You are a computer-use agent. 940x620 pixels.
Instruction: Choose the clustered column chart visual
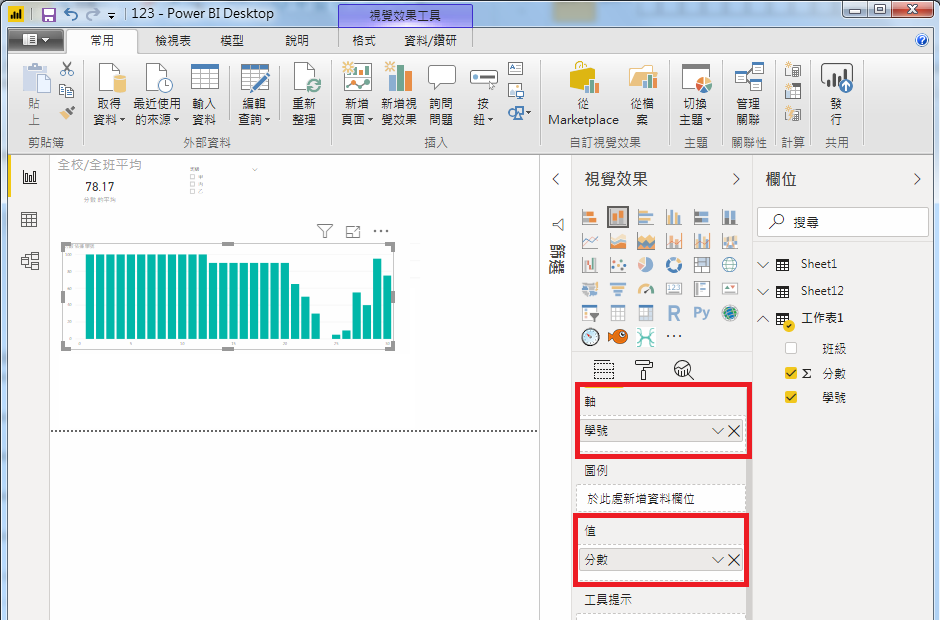674,217
